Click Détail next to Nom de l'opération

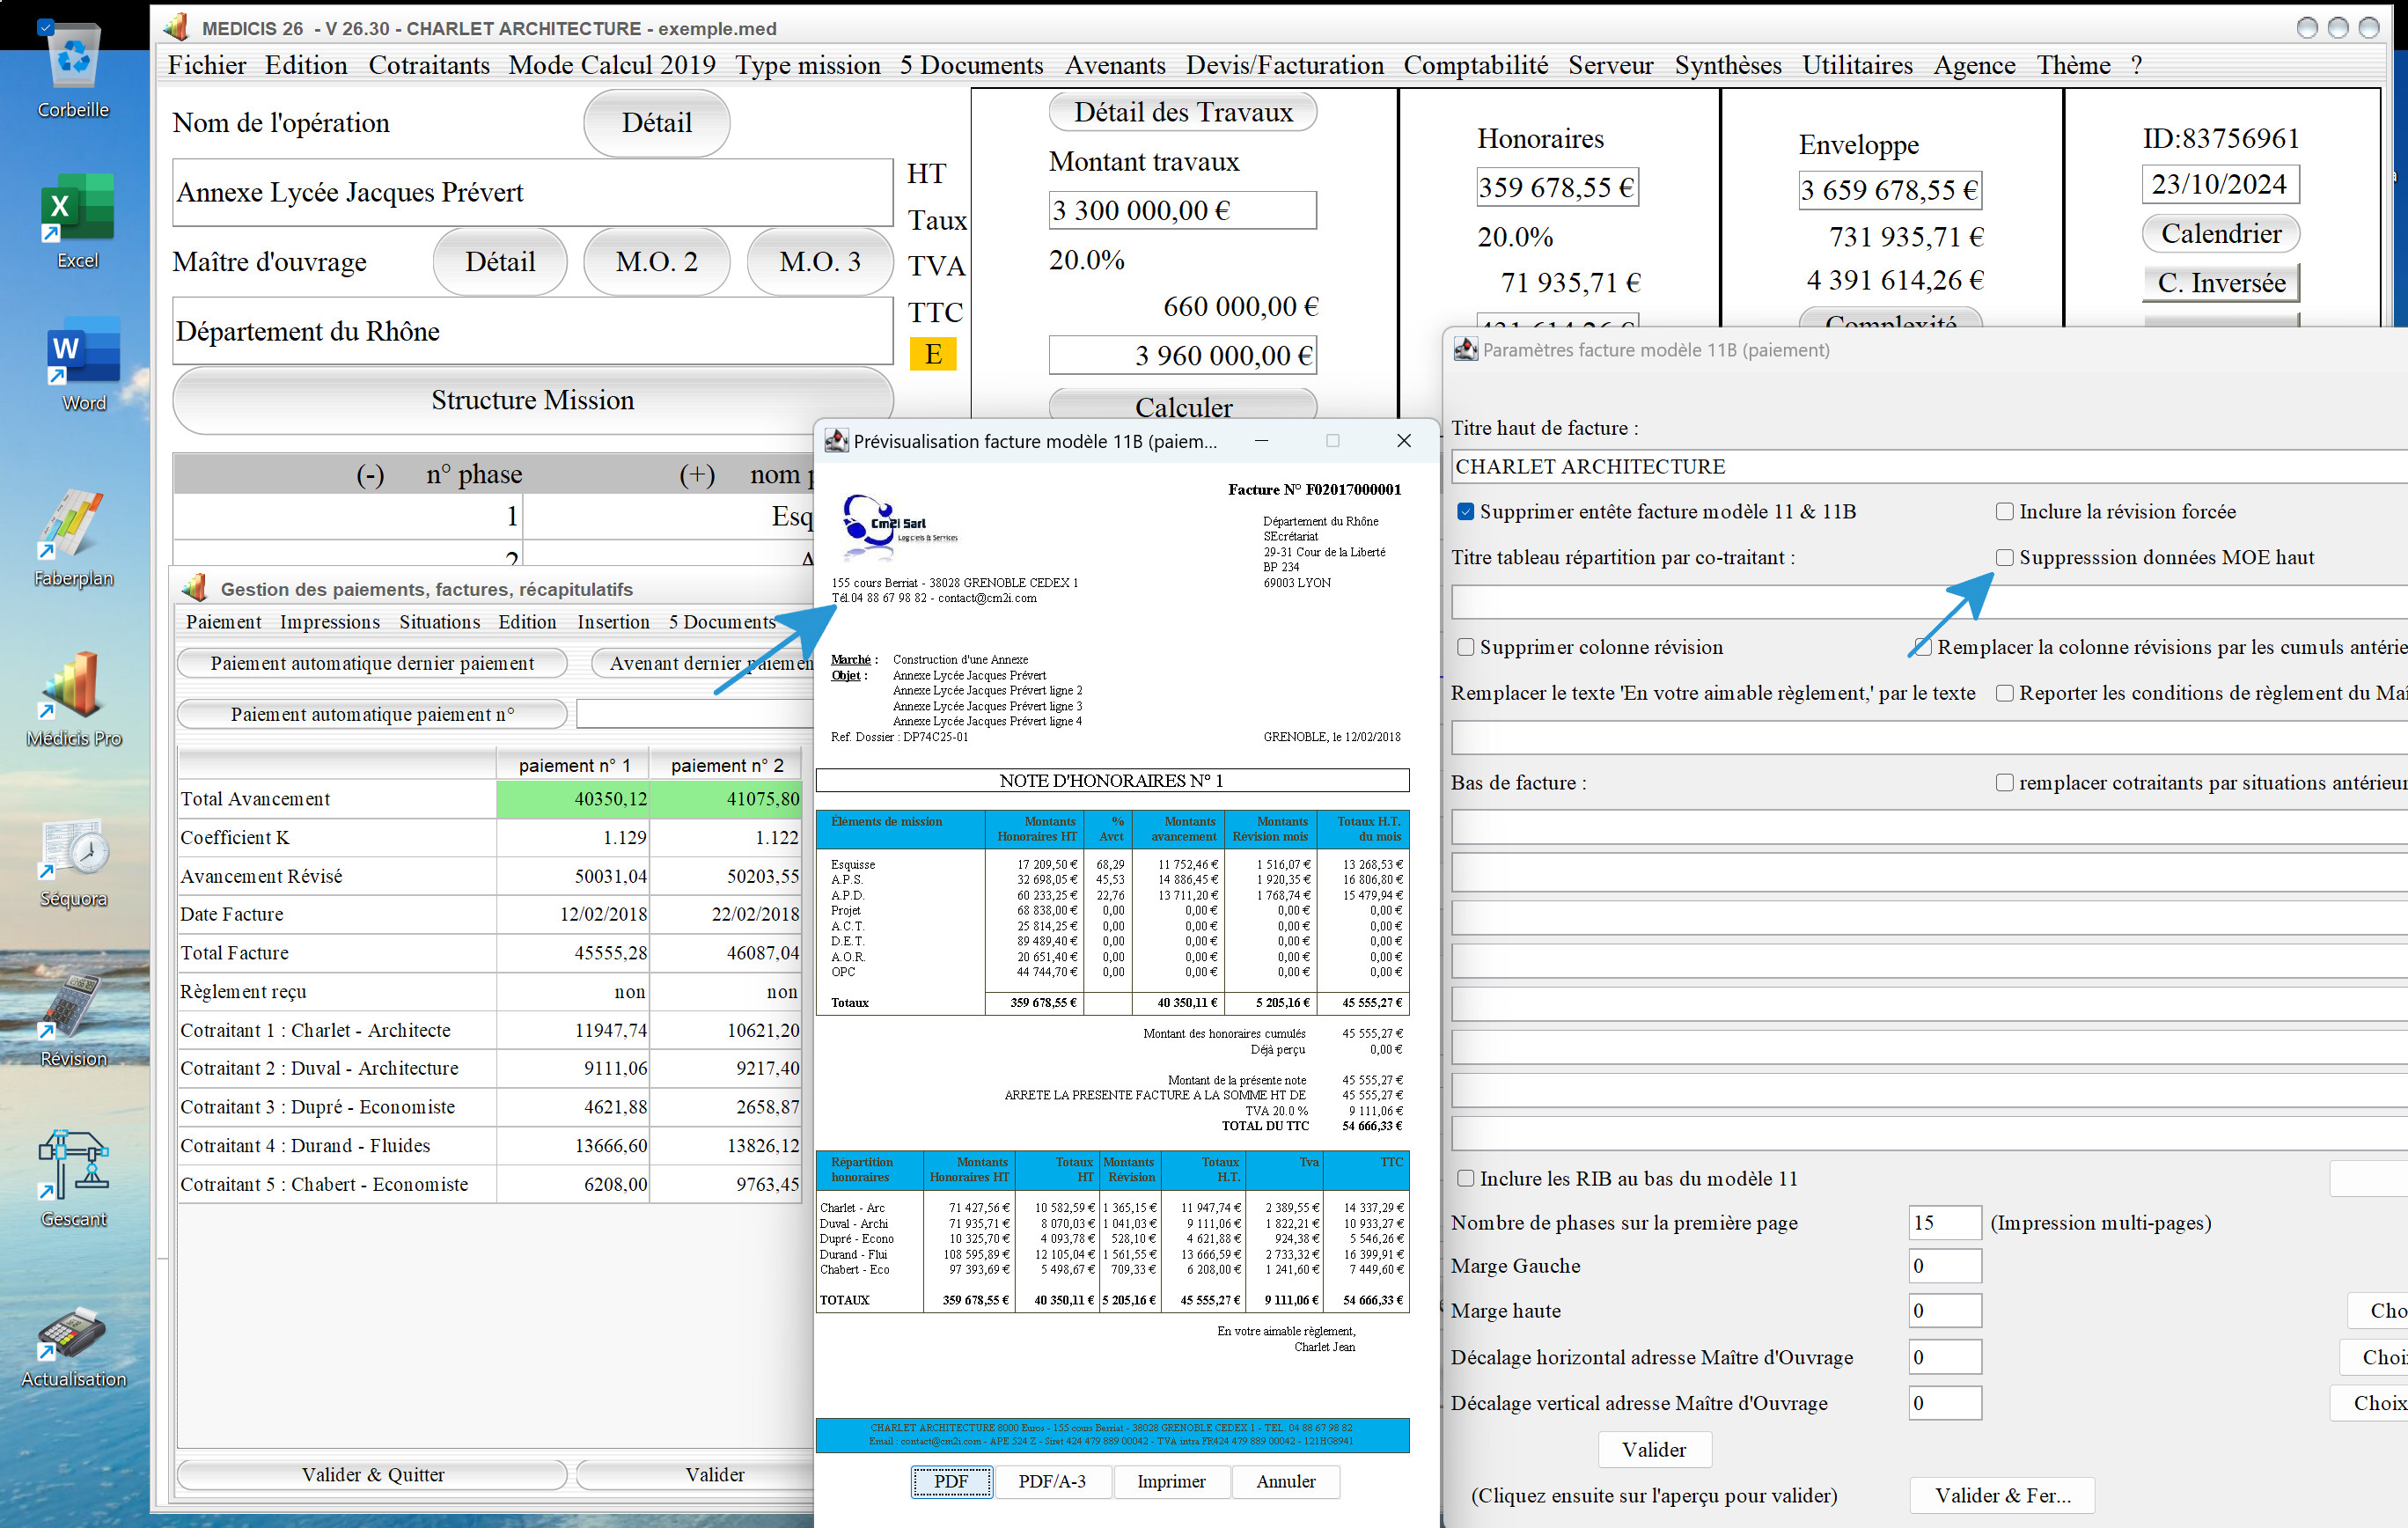[x=657, y=123]
